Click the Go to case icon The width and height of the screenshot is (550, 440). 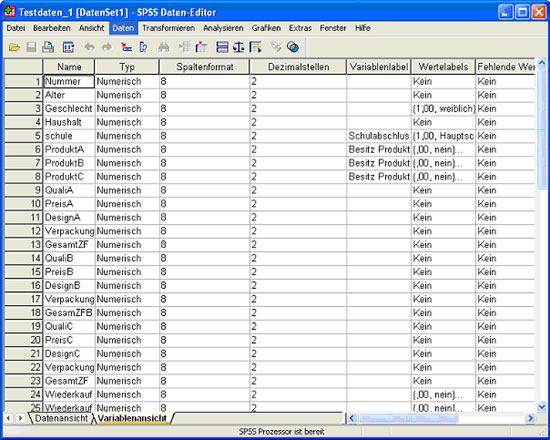tap(126, 47)
